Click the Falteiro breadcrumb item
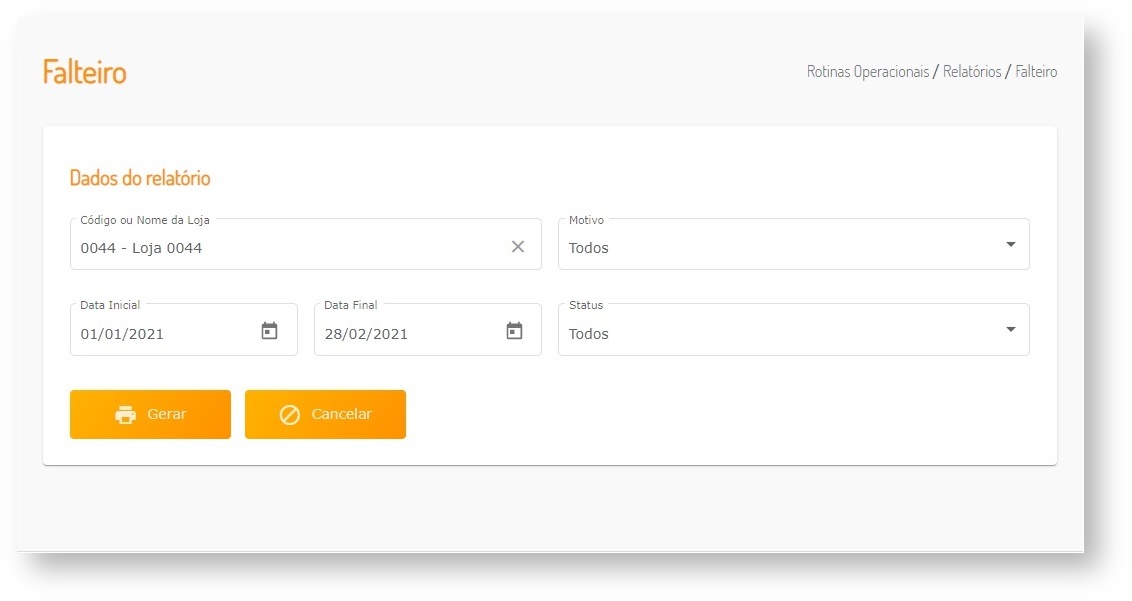This screenshot has width=1132, height=601. point(1036,72)
